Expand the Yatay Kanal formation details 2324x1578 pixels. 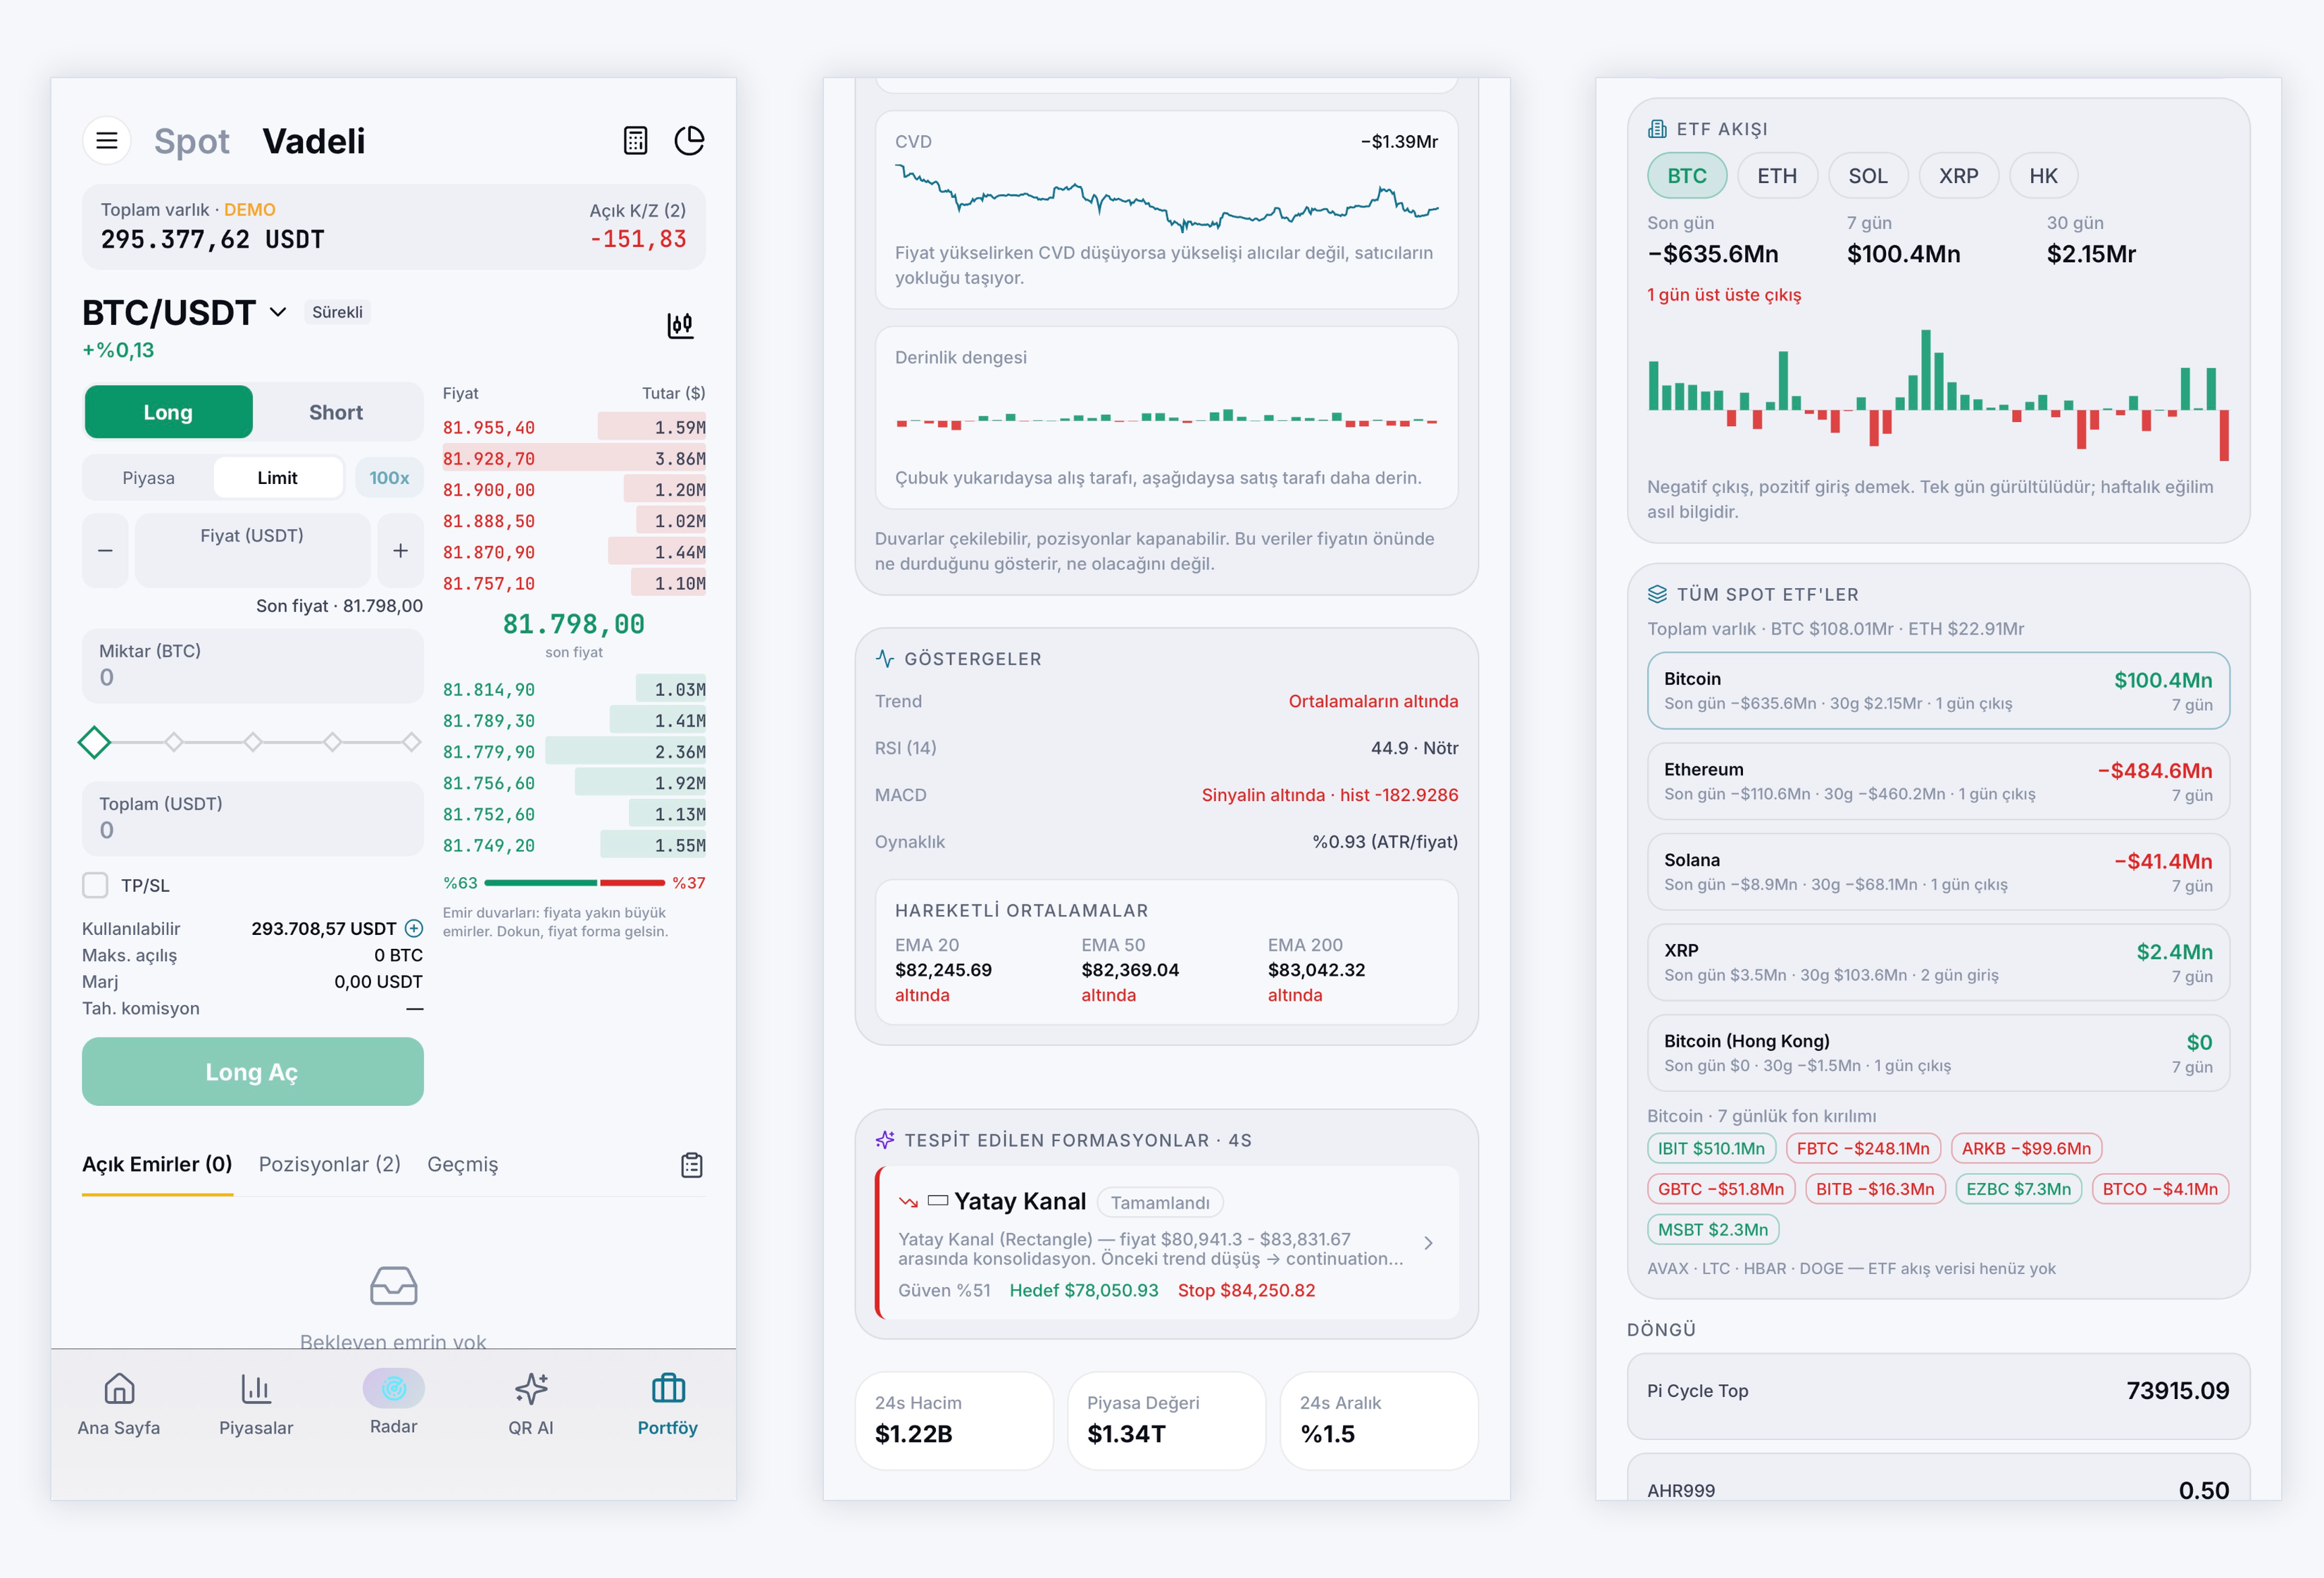click(x=1428, y=1243)
